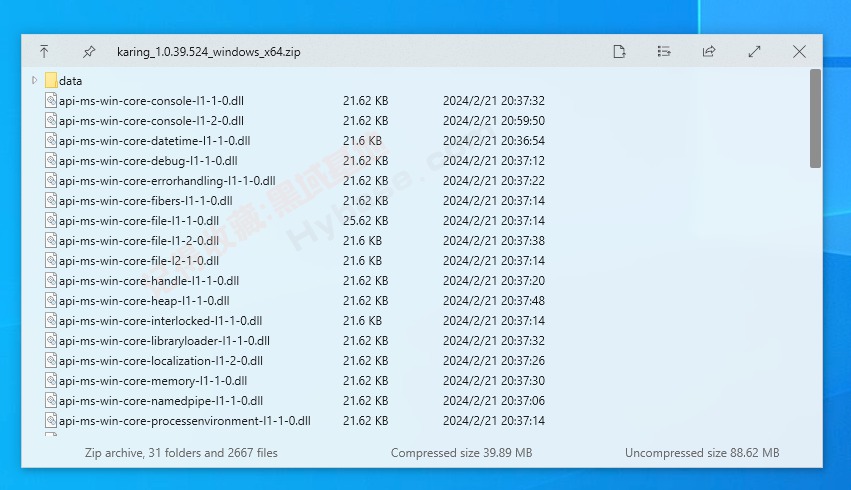Select file name api-ms-win-core-namedpipe-l1-1-0.dll

[x=161, y=400]
